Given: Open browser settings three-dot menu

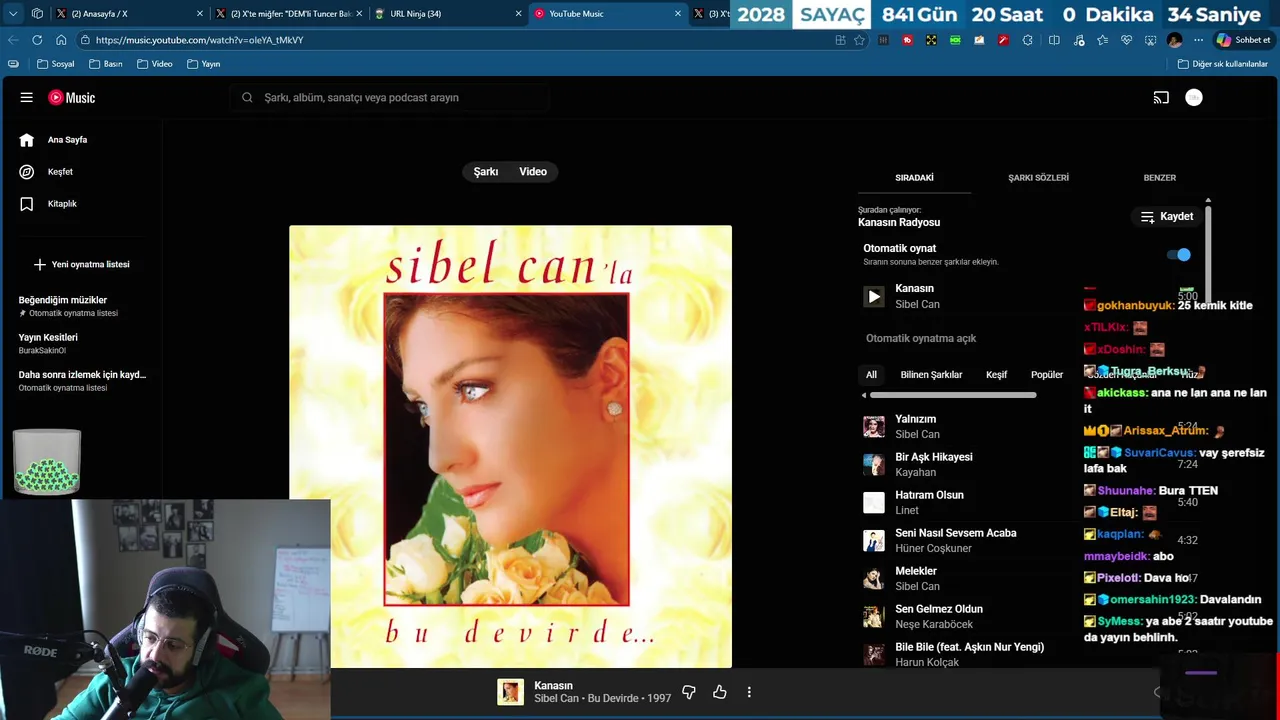Looking at the screenshot, I should [x=1199, y=40].
